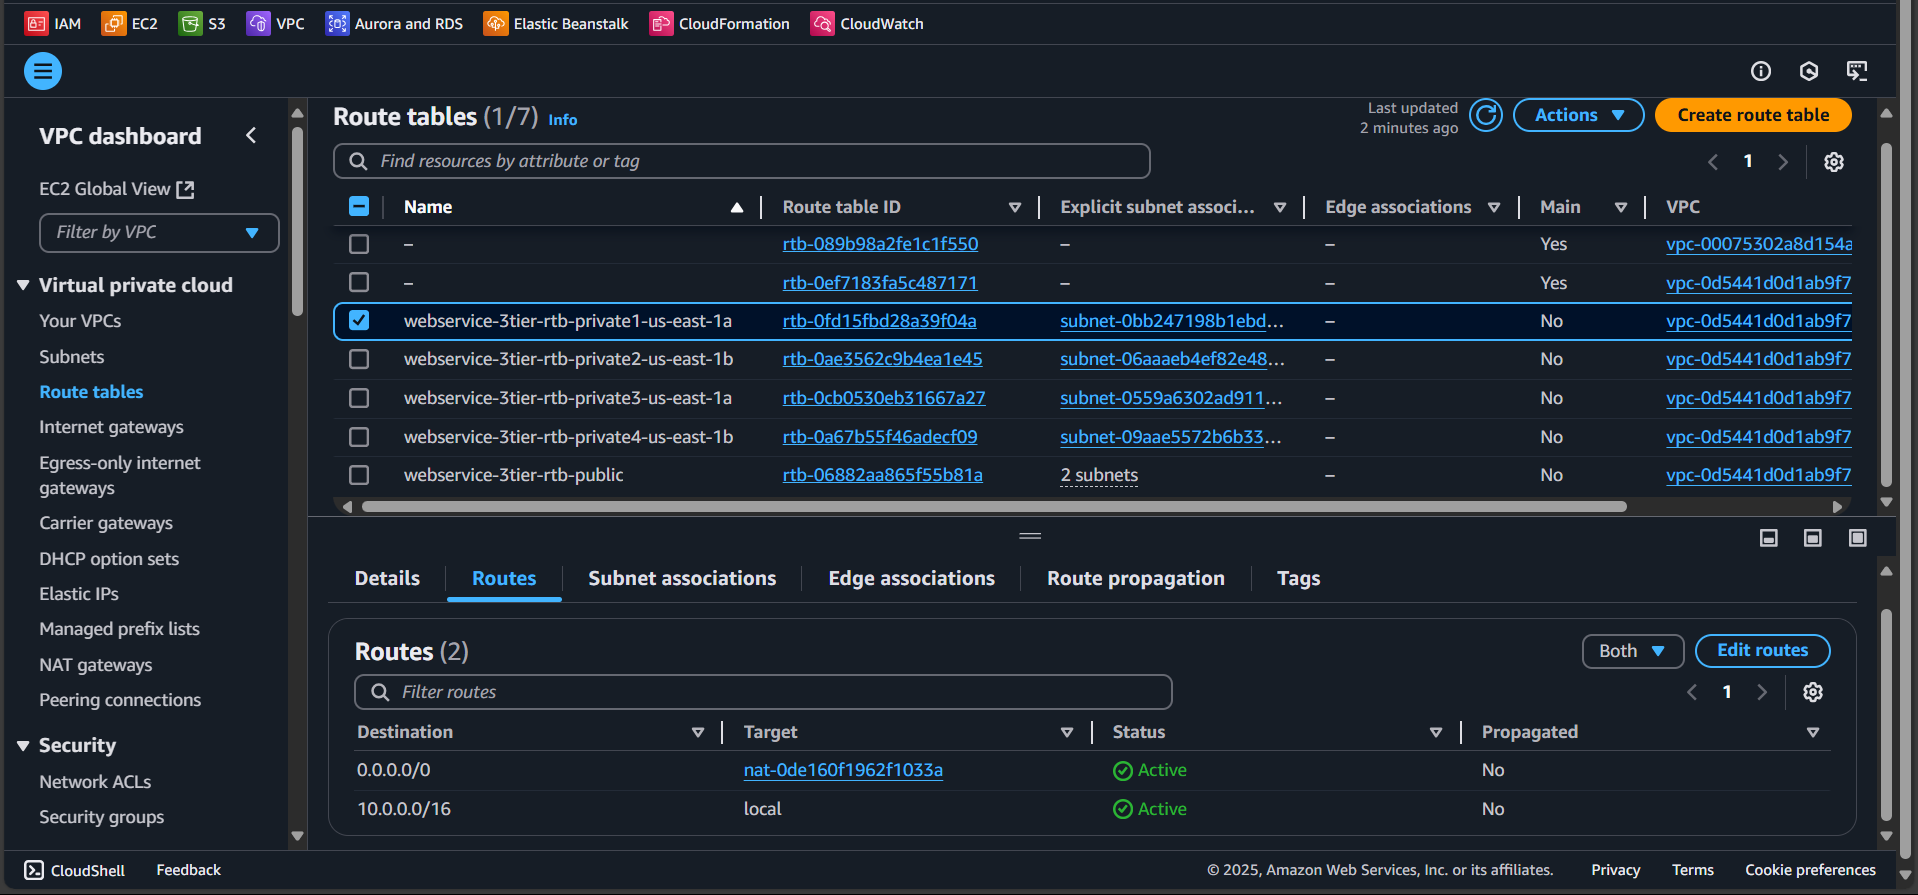Image resolution: width=1918 pixels, height=895 pixels.
Task: Click the horizontal scrollbar of route tables
Action: pyautogui.click(x=994, y=507)
